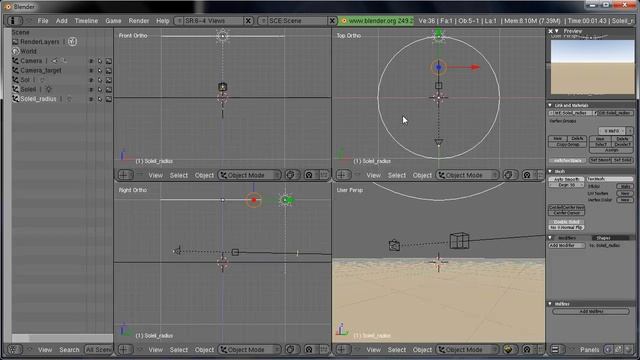The height and width of the screenshot is (360, 640).
Task: Click the pivot point icon in Front Ortho header
Action: click(x=309, y=175)
